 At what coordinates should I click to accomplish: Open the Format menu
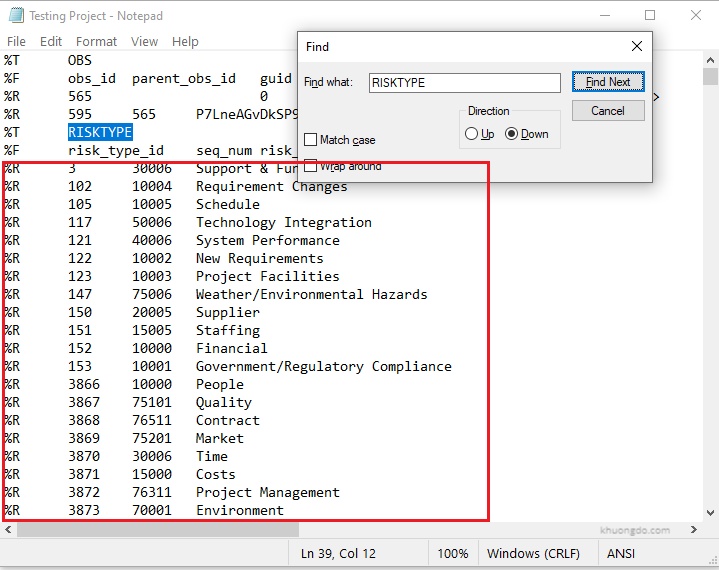(96, 42)
